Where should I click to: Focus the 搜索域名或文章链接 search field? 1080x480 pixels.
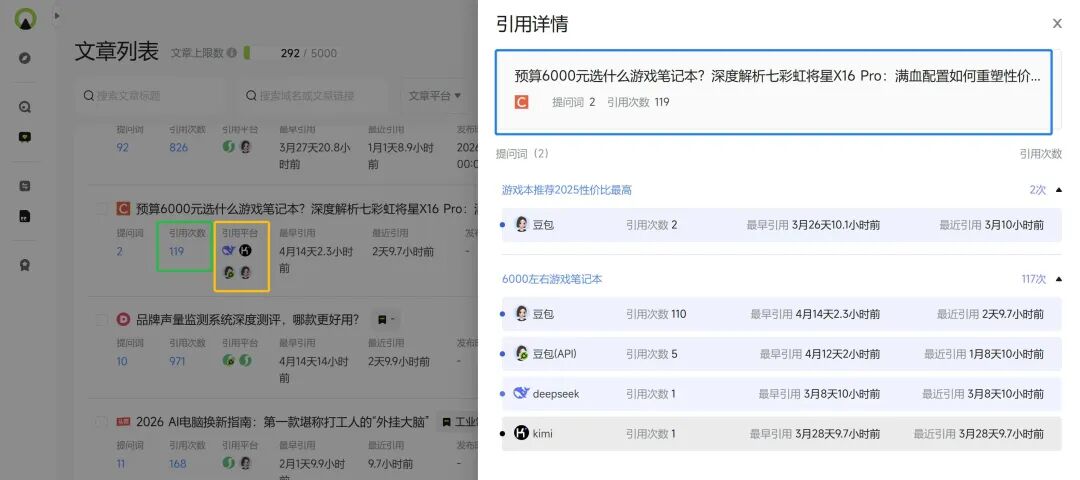[x=315, y=96]
